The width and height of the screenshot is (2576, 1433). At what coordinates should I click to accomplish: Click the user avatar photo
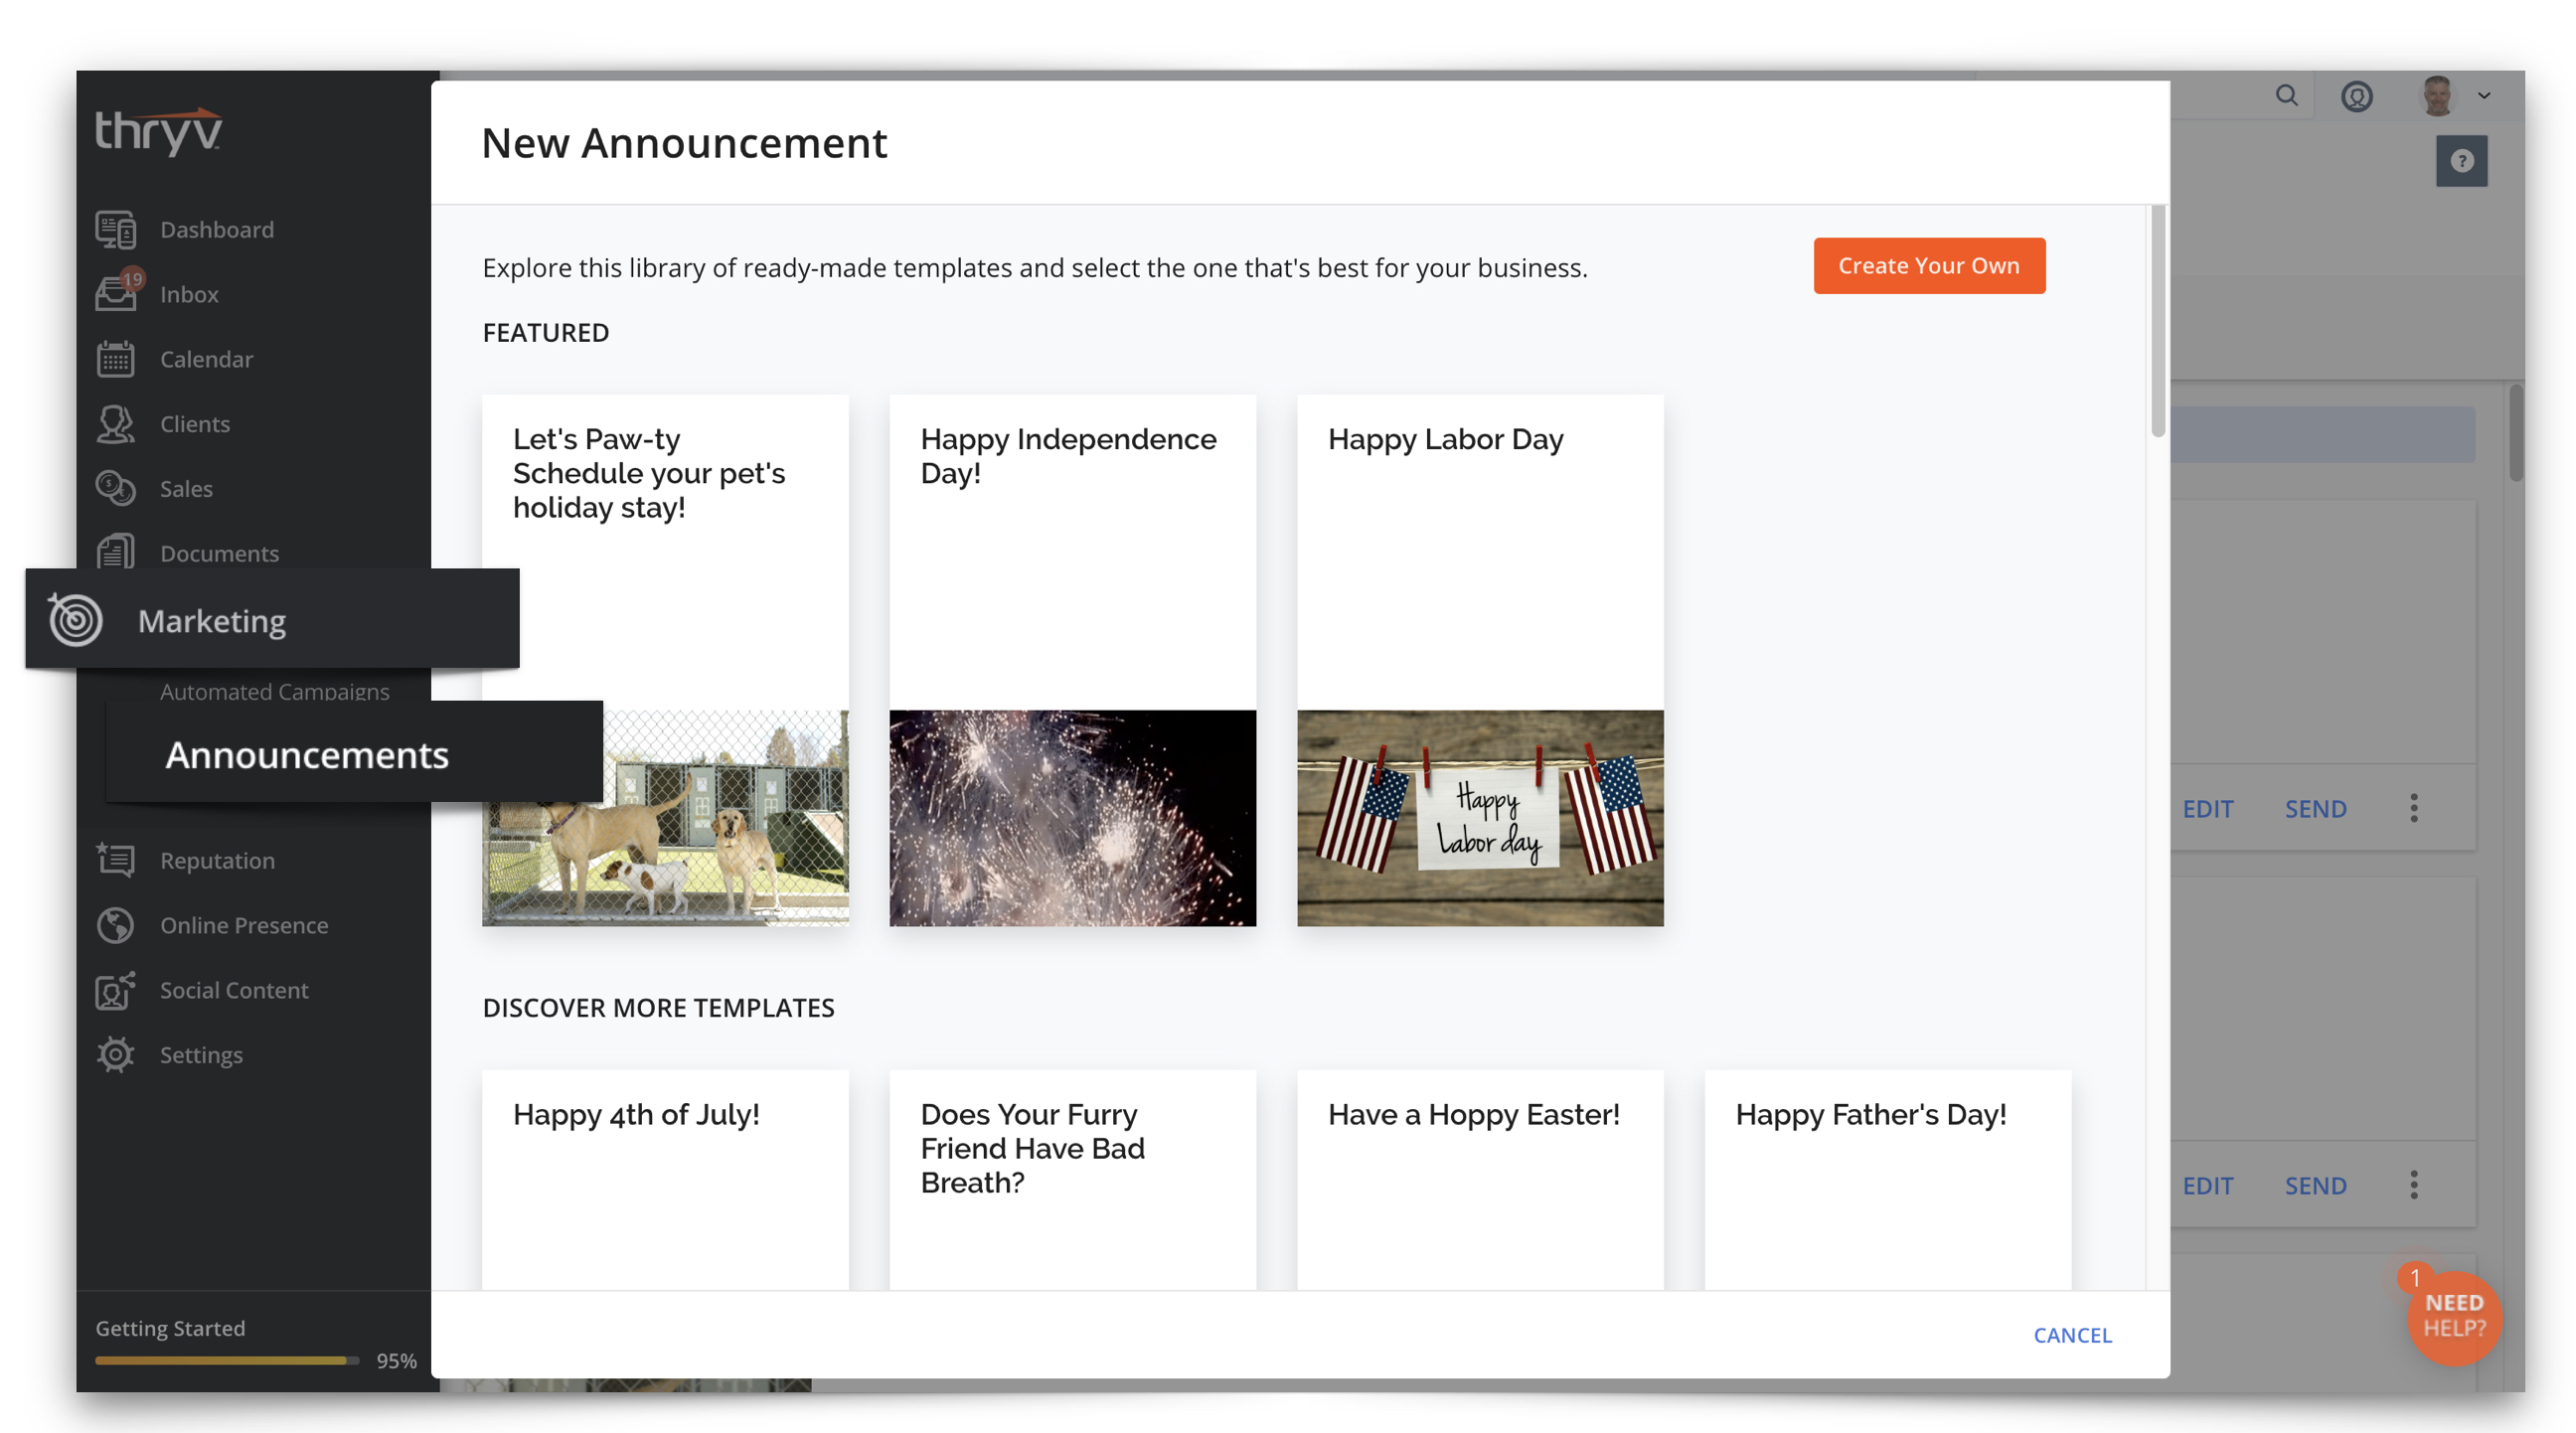(x=2437, y=96)
